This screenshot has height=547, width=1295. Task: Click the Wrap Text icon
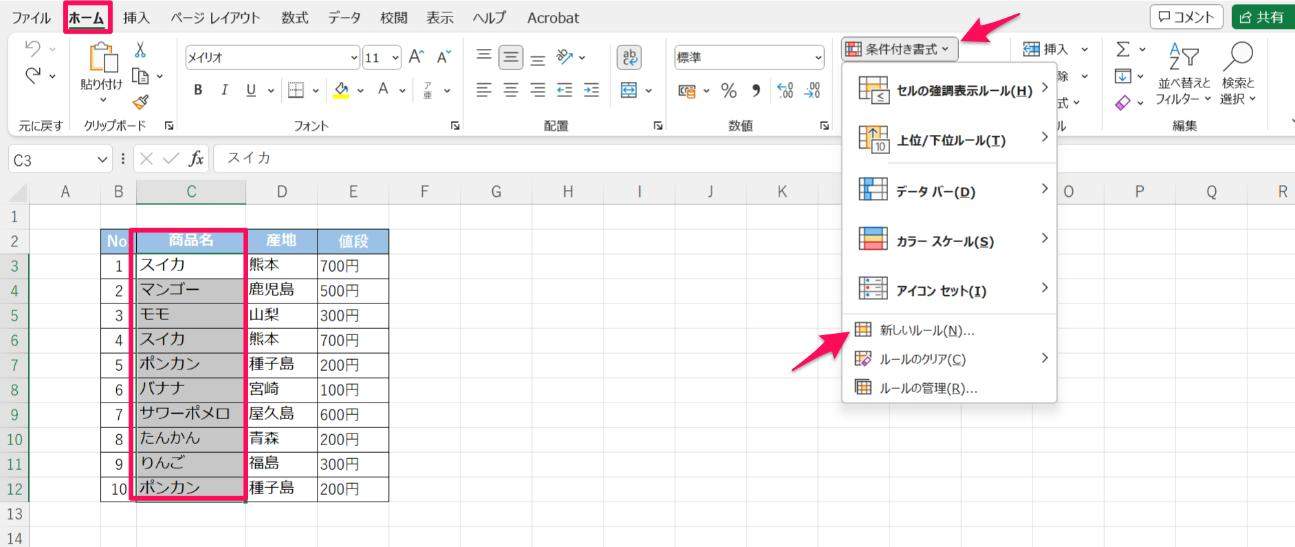point(630,57)
